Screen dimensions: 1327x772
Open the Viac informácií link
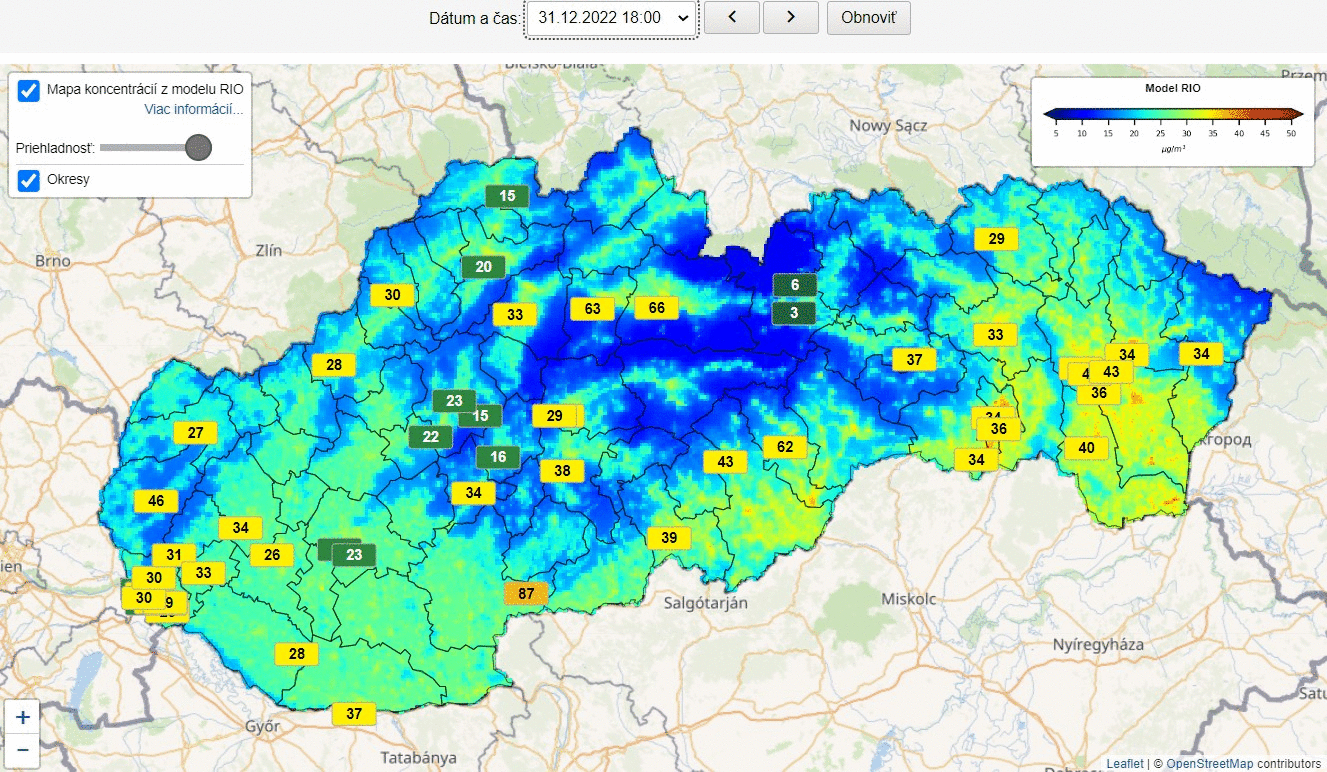[x=194, y=109]
